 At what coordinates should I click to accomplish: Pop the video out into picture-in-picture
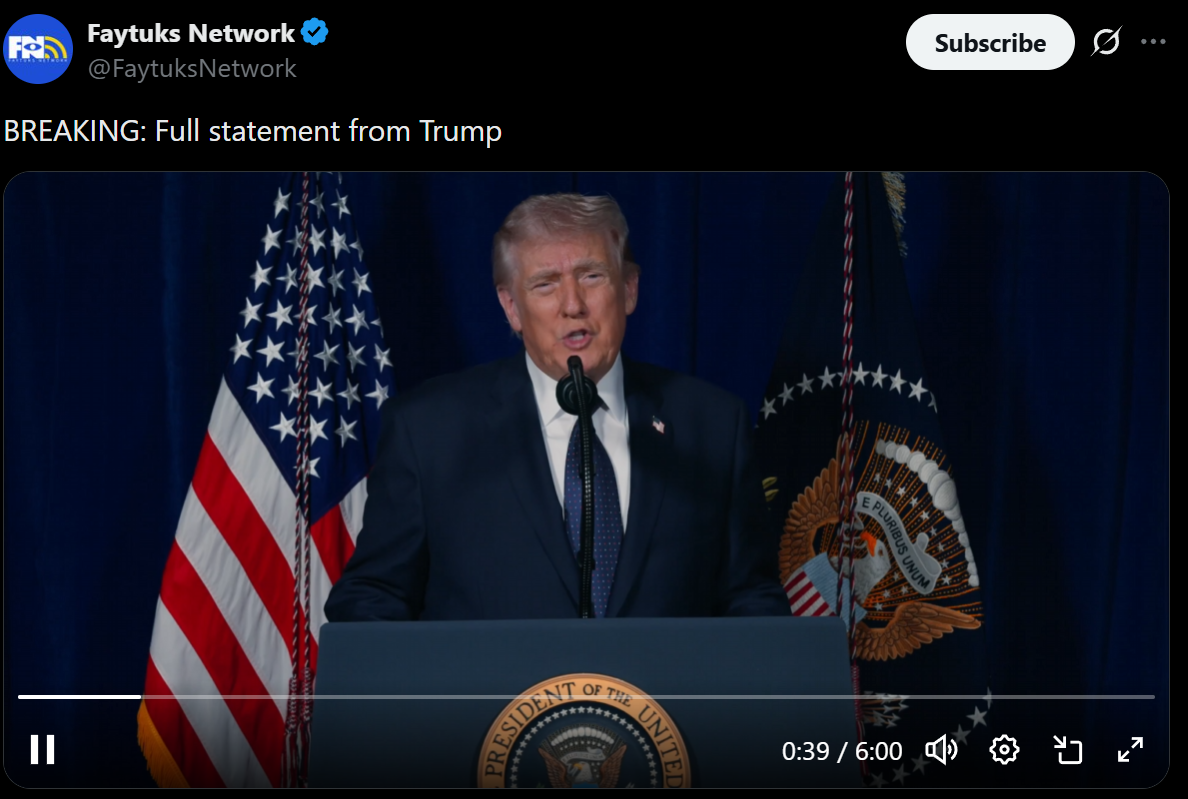click(1068, 750)
